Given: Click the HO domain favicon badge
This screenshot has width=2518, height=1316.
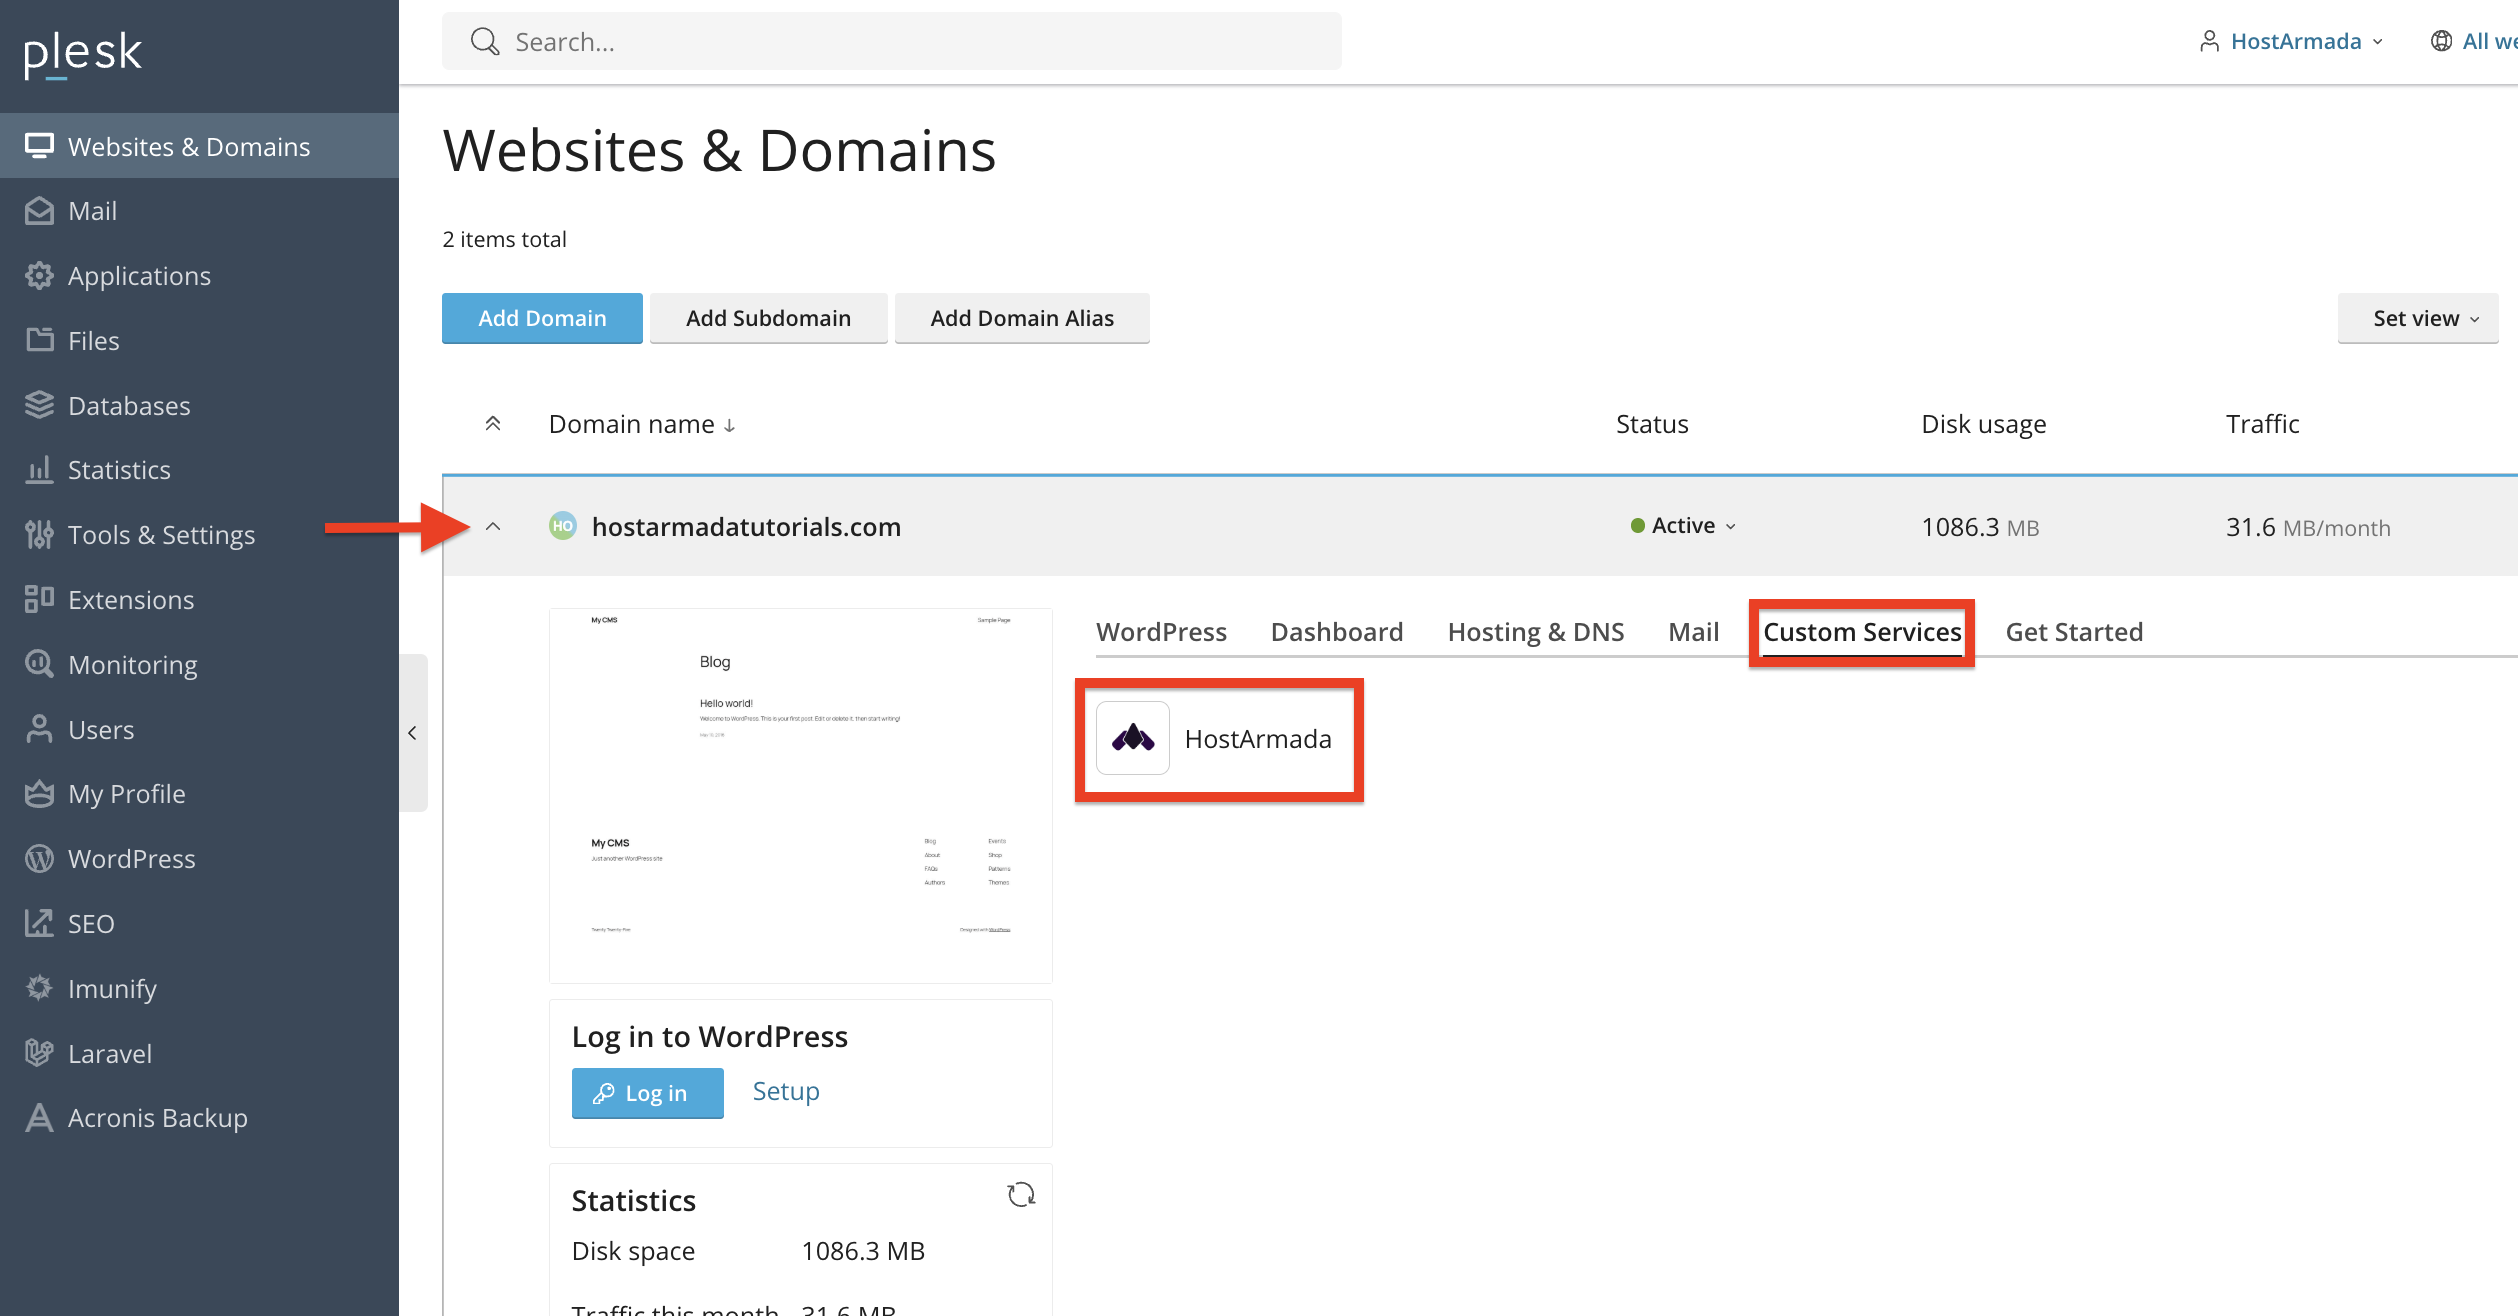Looking at the screenshot, I should (563, 526).
